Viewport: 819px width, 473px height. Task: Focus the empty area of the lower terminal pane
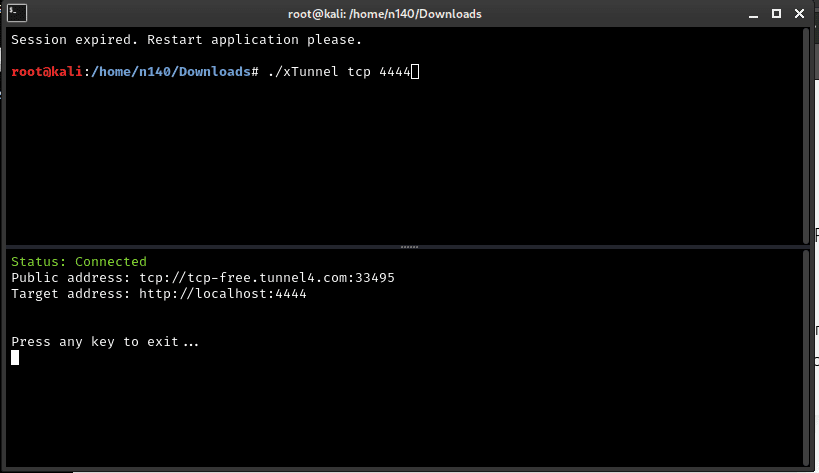coord(400,410)
